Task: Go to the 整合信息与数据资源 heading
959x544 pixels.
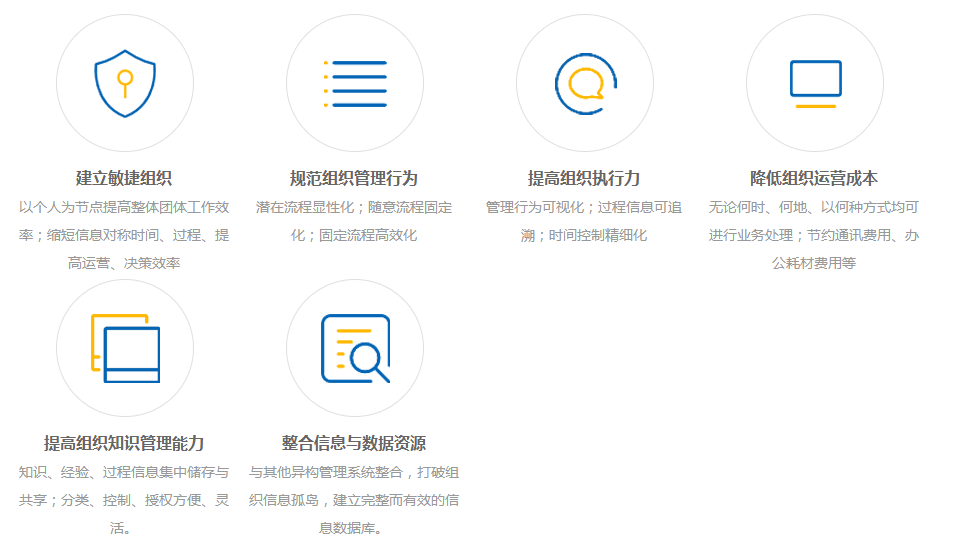Action: pyautogui.click(x=354, y=443)
